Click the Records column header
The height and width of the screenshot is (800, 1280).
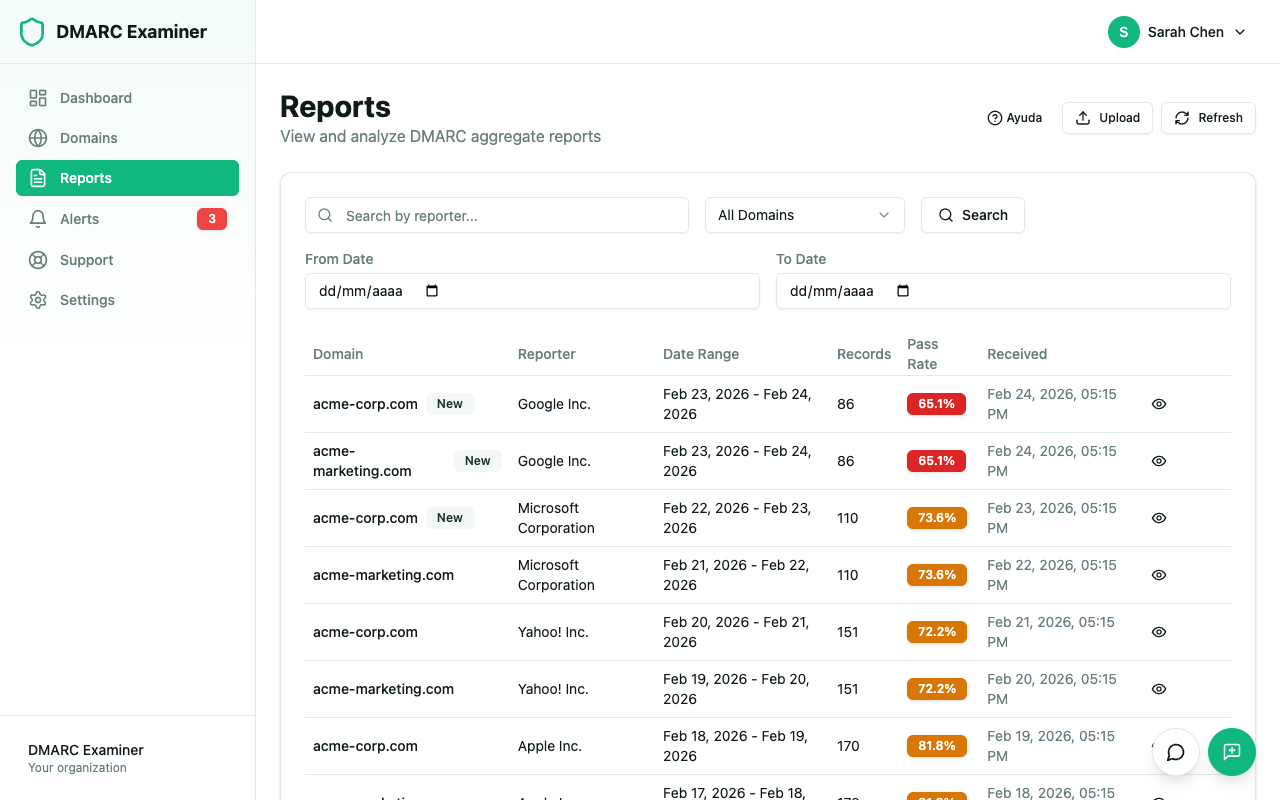click(x=864, y=354)
